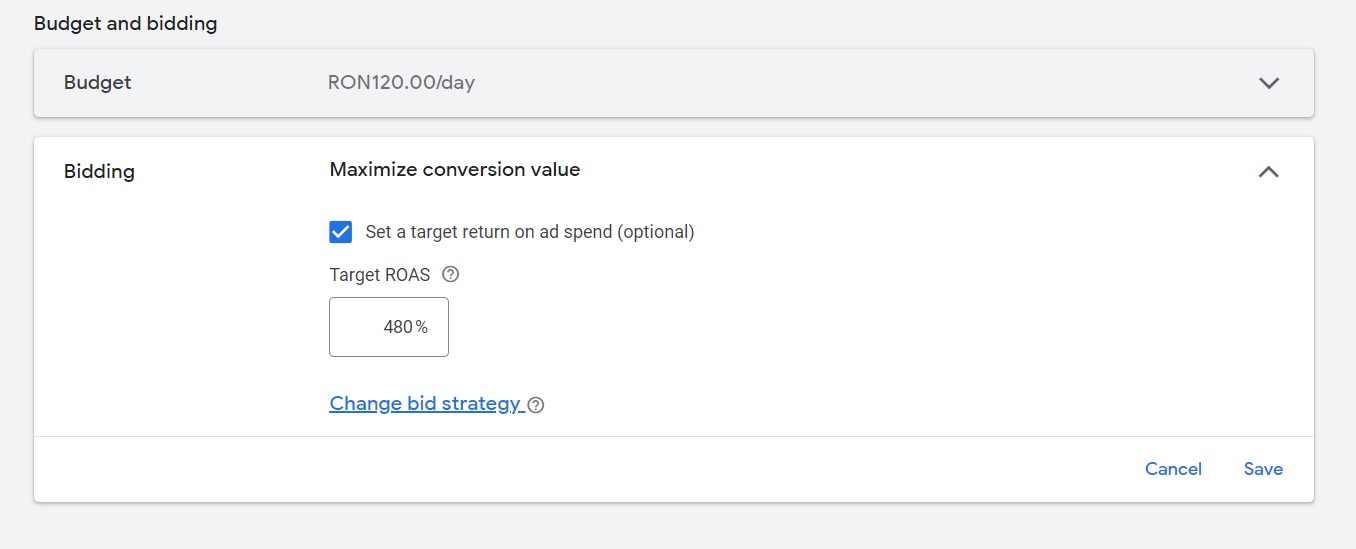Open the Change bid strategy link

click(425, 403)
